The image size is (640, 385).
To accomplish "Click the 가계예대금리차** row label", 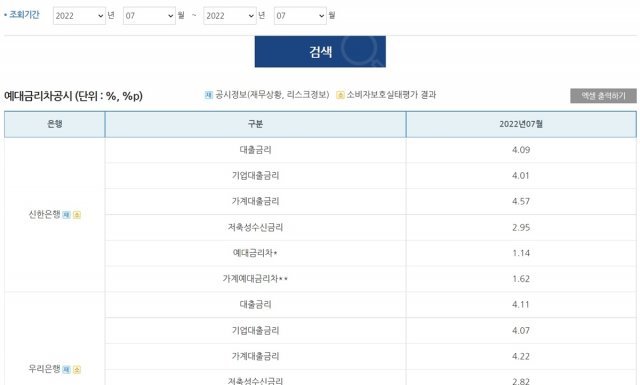I will coord(256,279).
